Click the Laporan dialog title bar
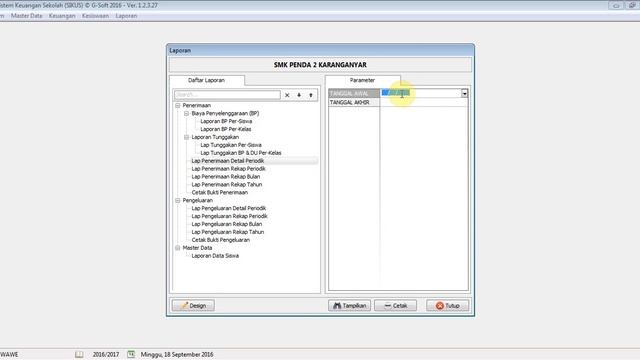 (320, 51)
